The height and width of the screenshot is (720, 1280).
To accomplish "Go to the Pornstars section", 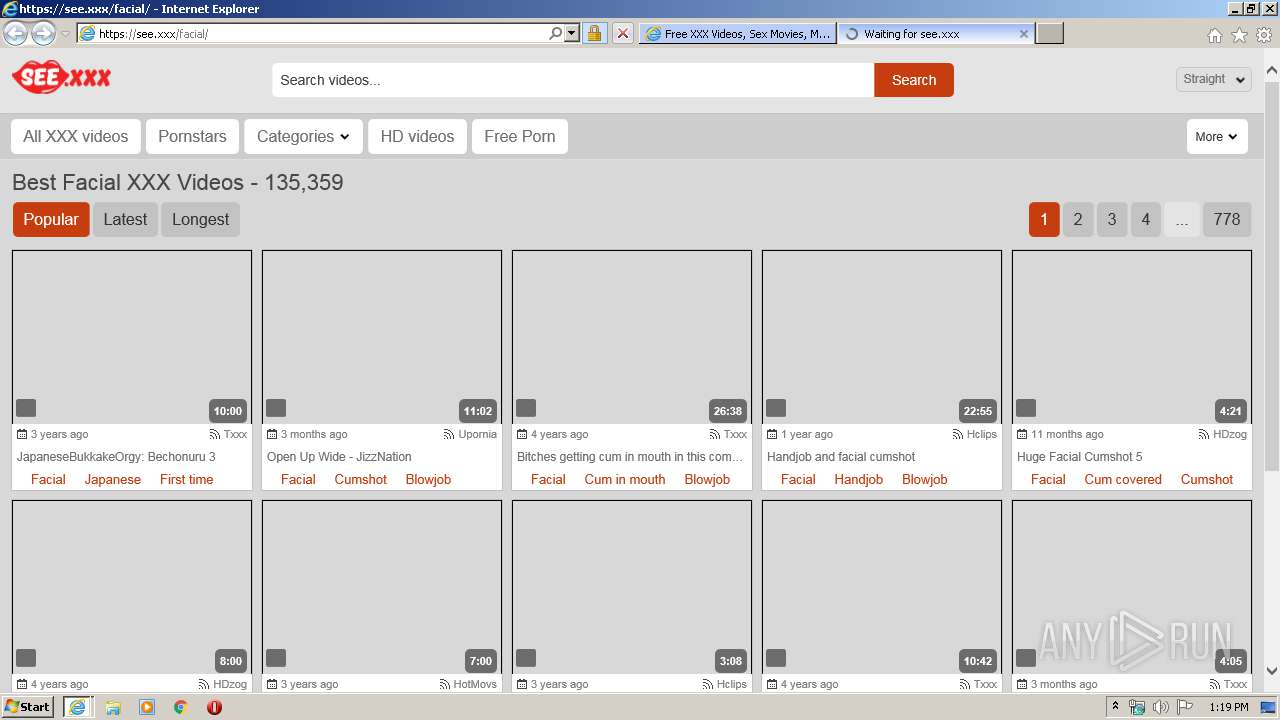I will 192,136.
